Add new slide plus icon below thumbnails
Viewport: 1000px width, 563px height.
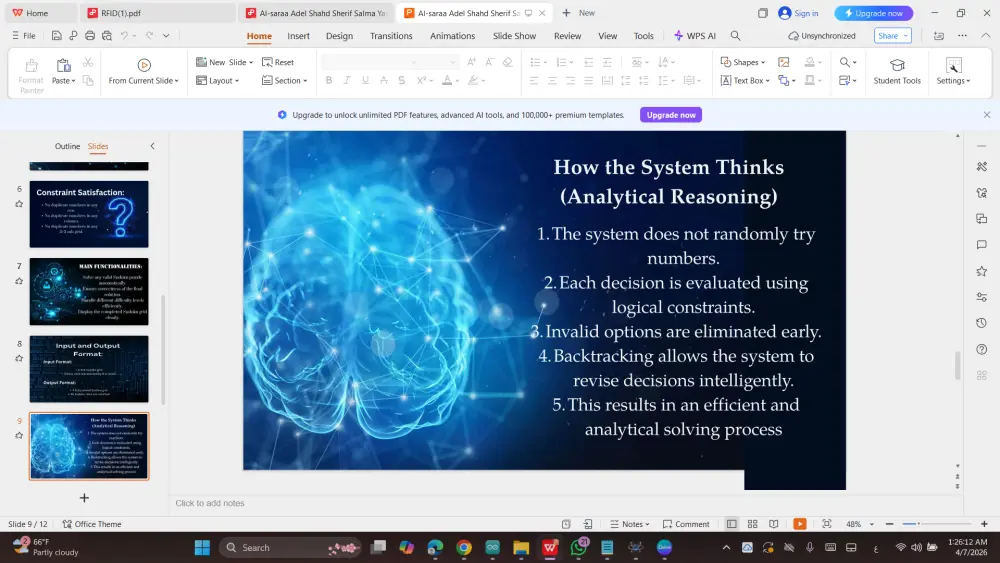tap(84, 498)
